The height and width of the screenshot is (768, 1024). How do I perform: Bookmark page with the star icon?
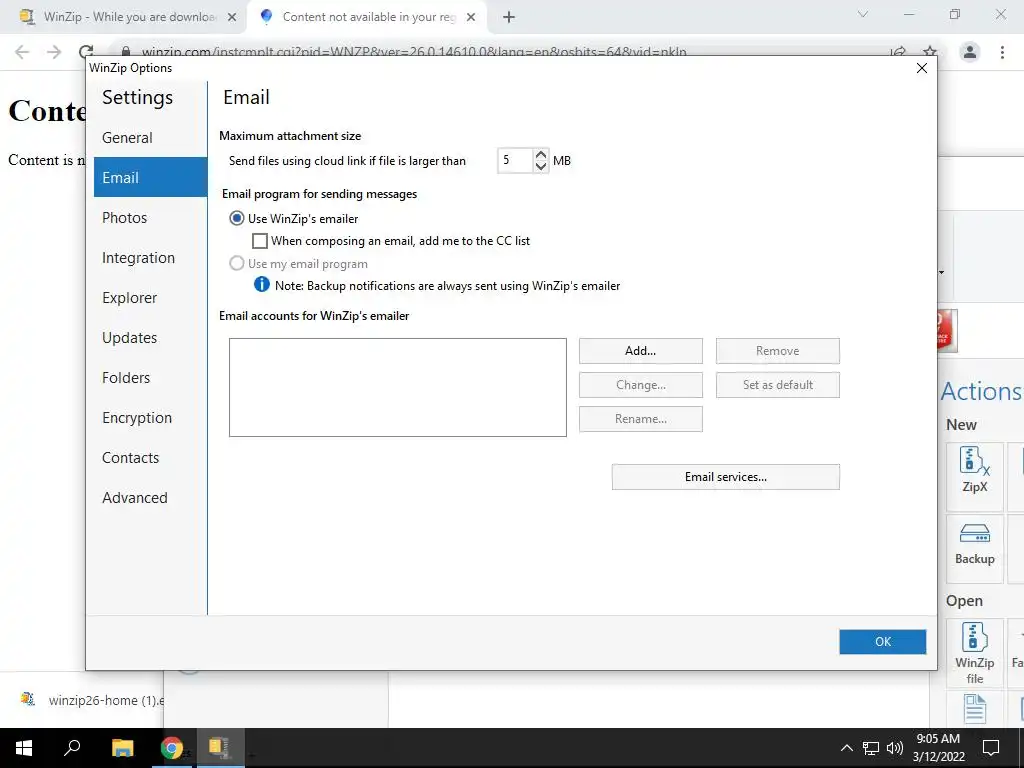pyautogui.click(x=930, y=52)
